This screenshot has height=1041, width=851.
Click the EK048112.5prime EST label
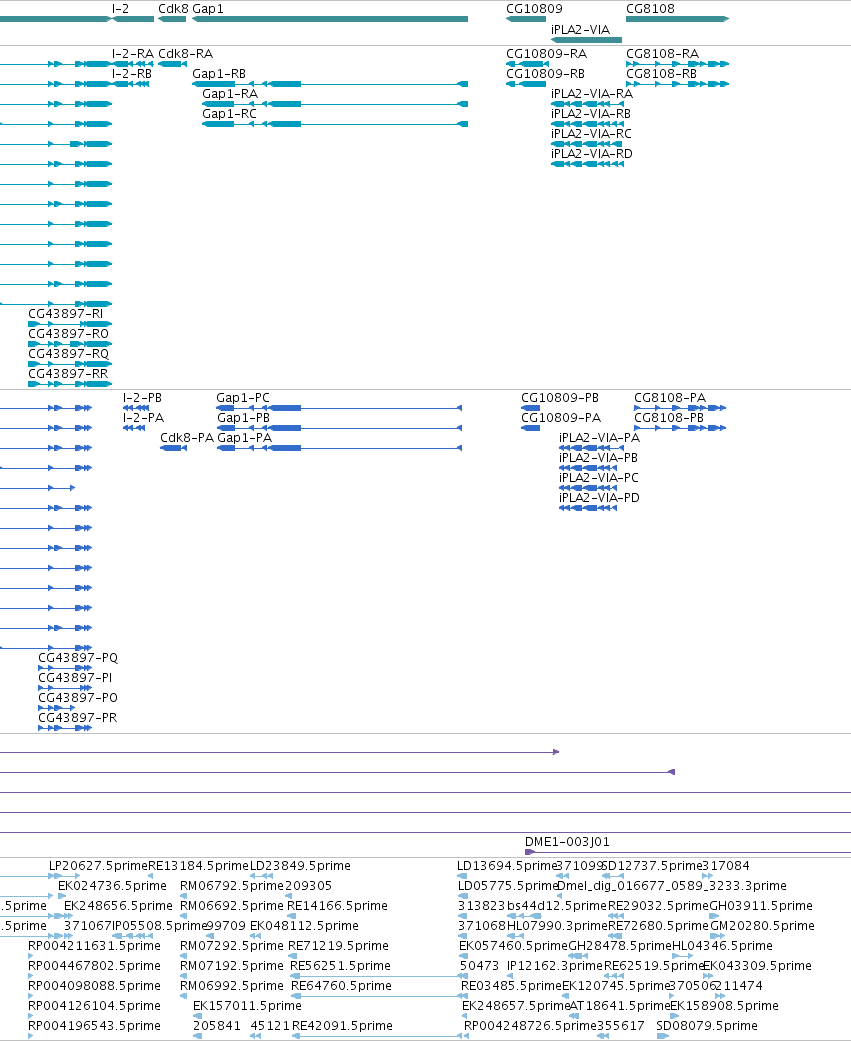click(x=304, y=925)
